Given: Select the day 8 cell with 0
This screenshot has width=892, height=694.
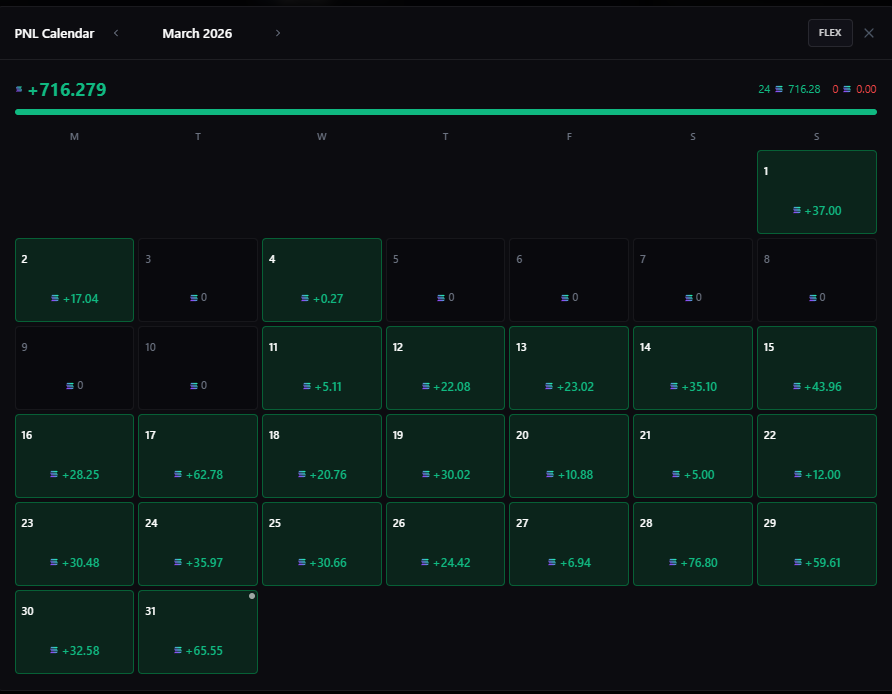Looking at the screenshot, I should click(x=816, y=280).
